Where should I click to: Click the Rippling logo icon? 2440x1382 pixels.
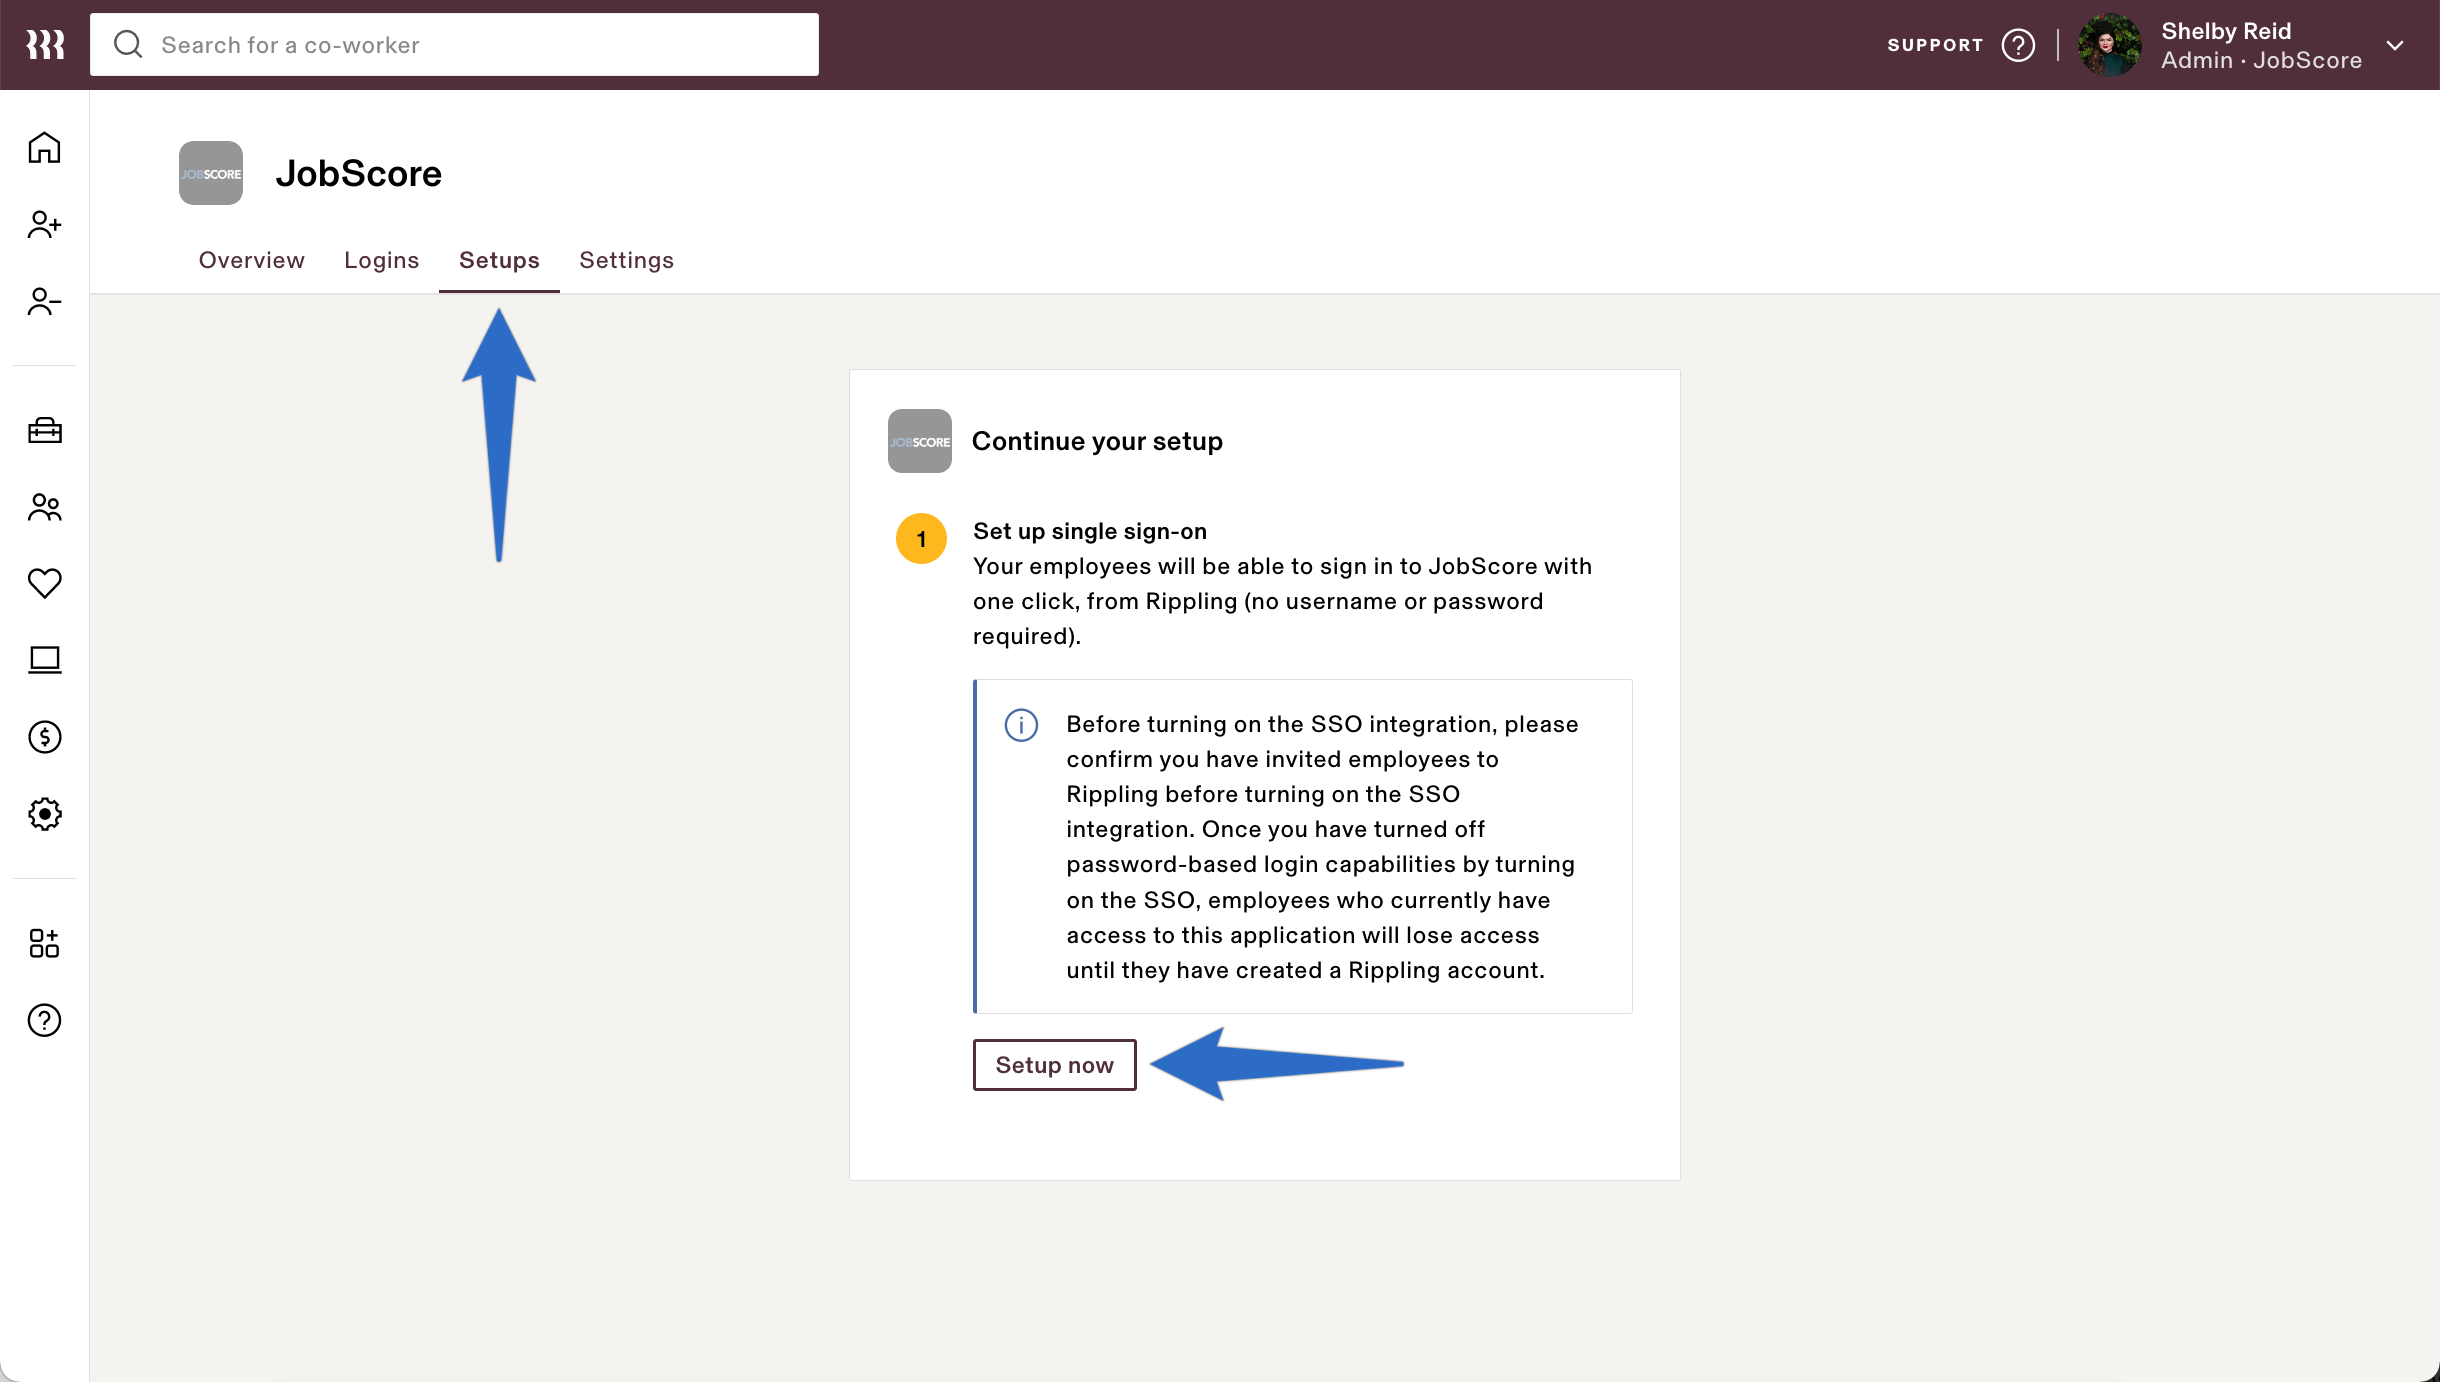tap(45, 45)
